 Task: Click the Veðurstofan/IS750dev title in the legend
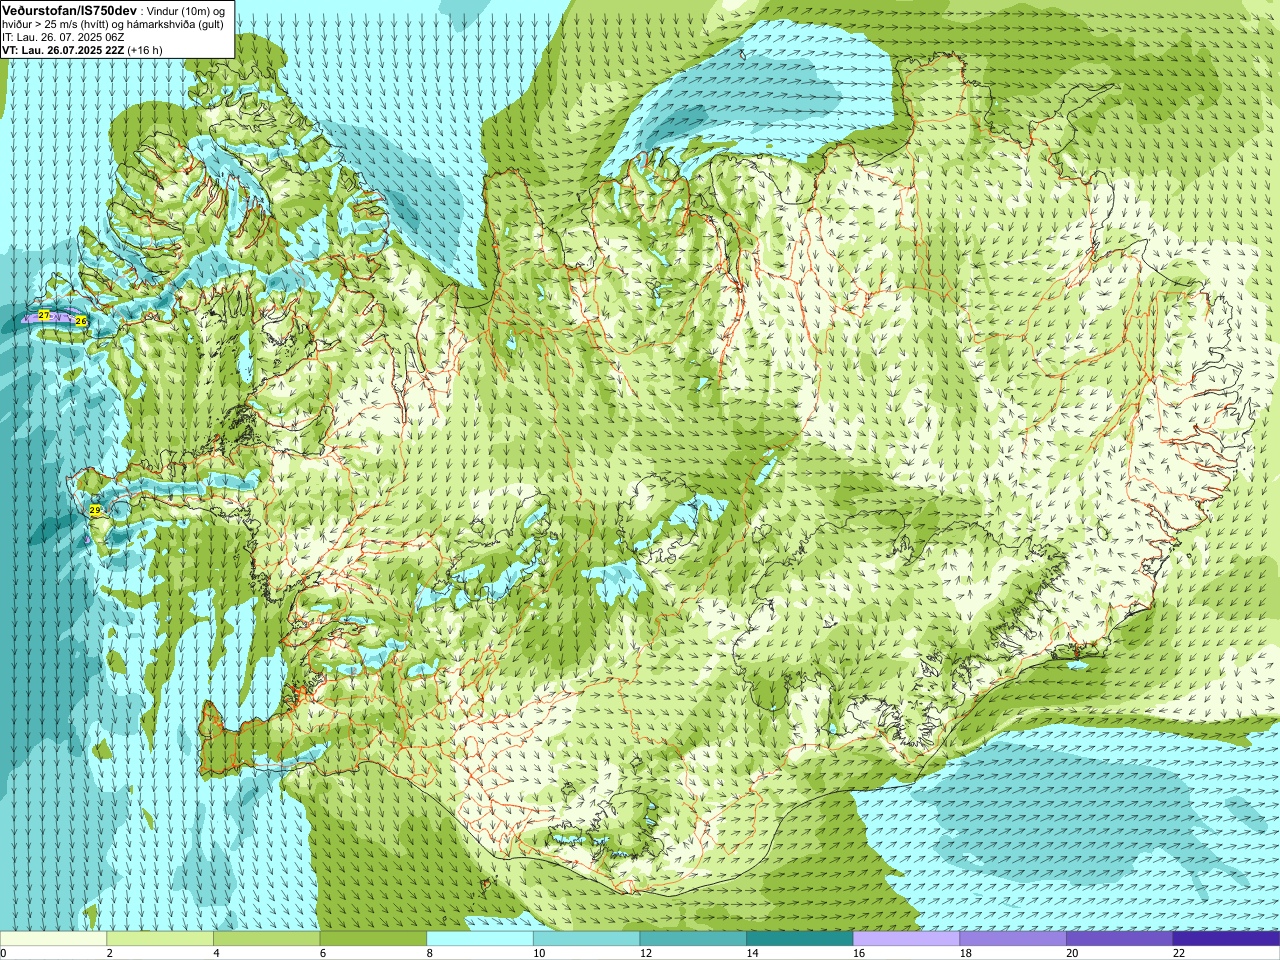tap(70, 9)
